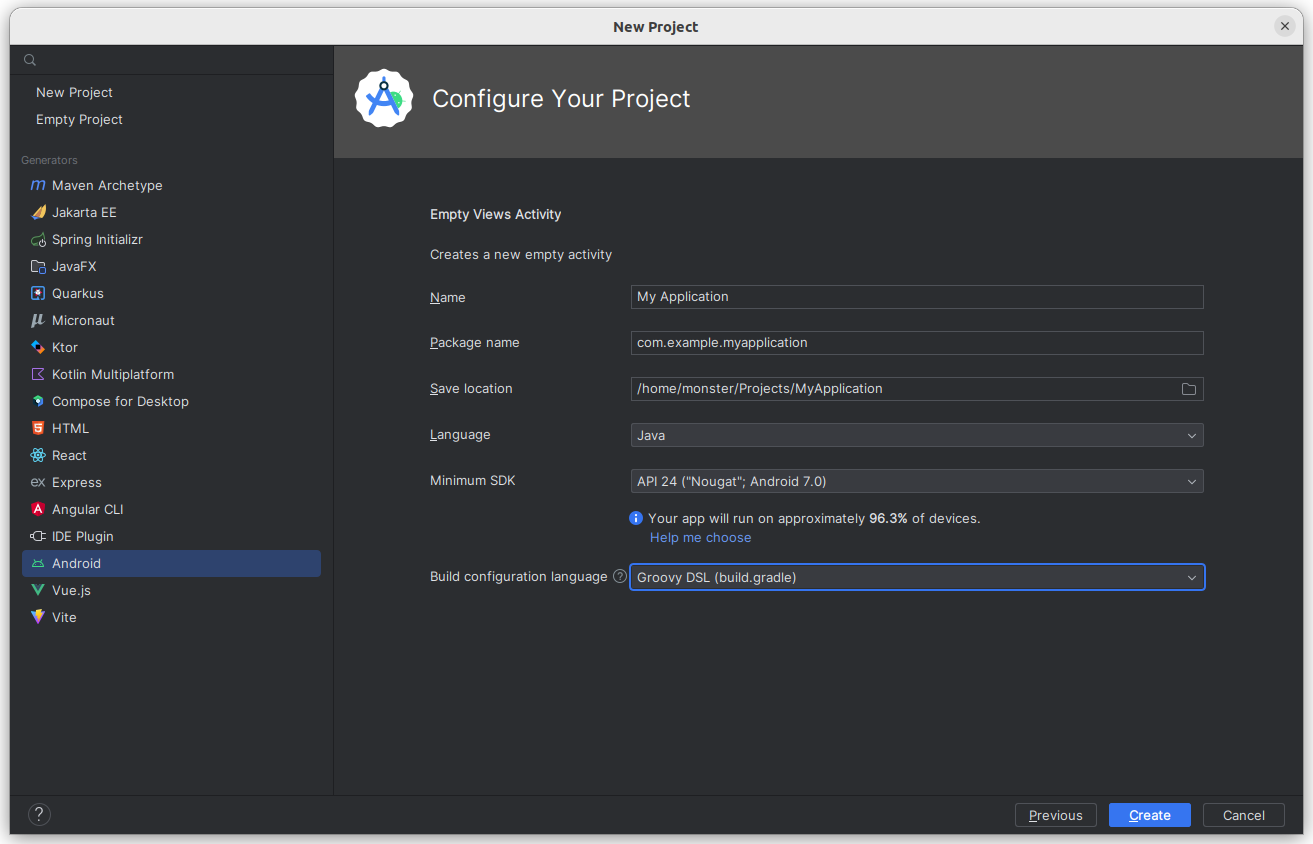Click the Package name field

click(917, 343)
